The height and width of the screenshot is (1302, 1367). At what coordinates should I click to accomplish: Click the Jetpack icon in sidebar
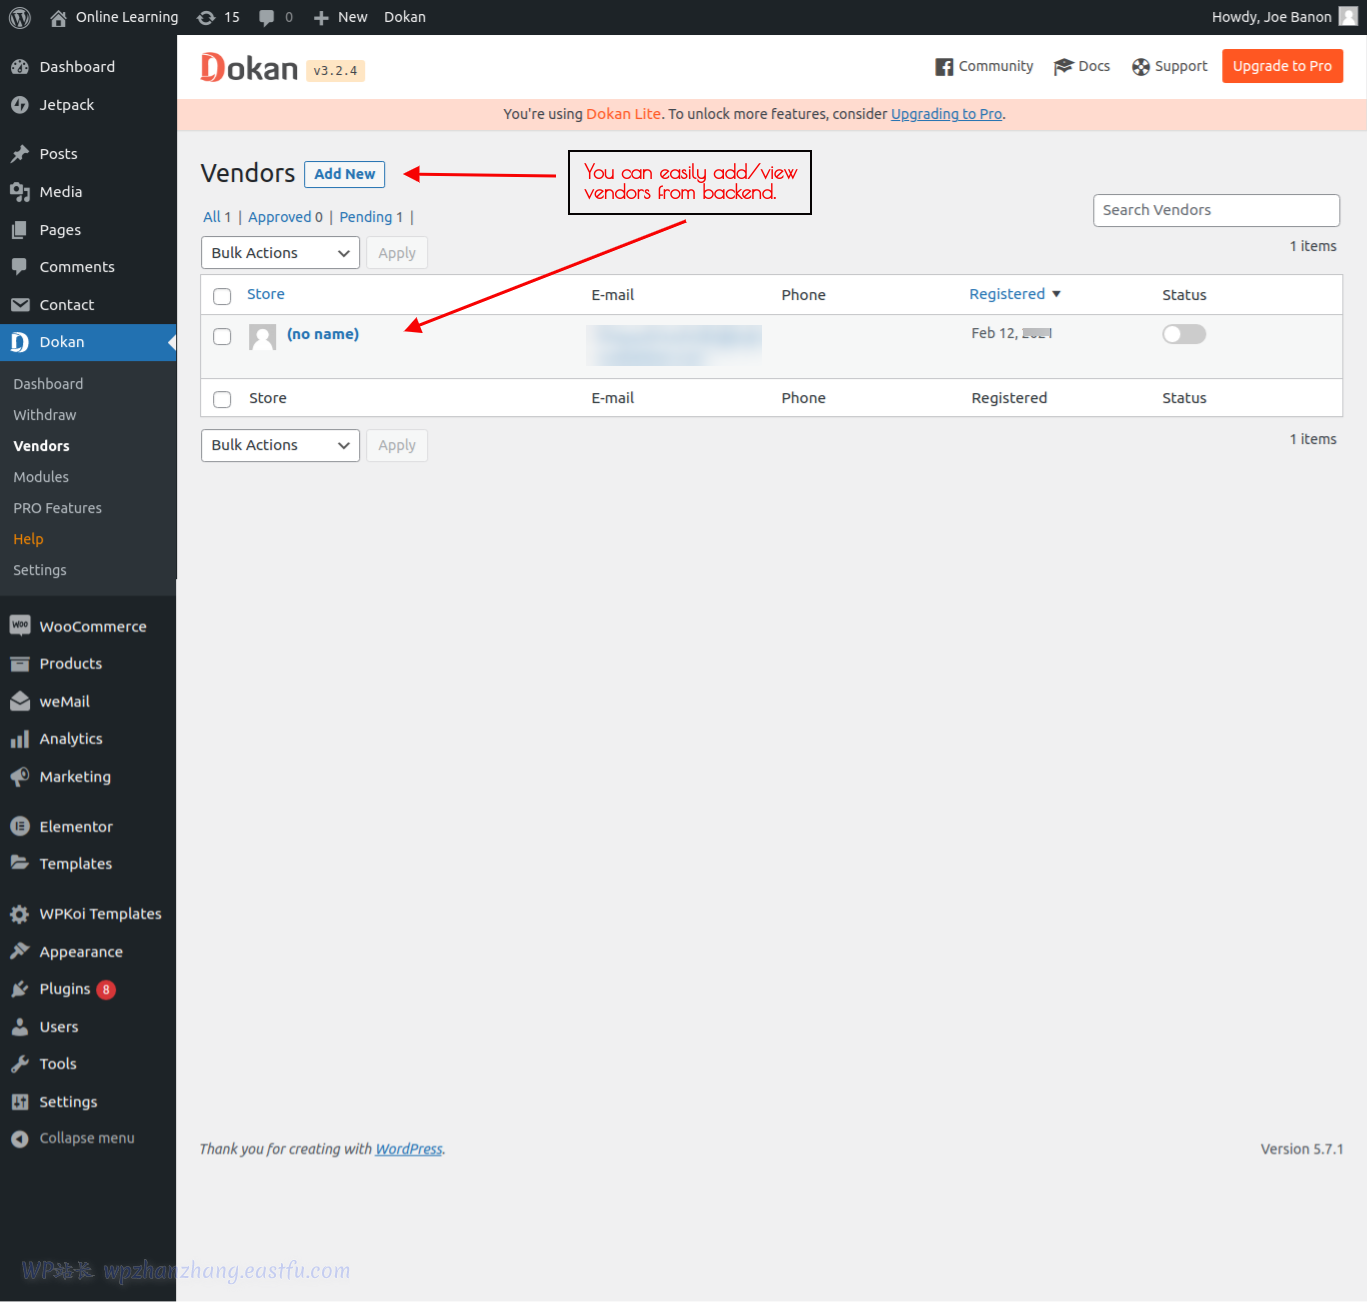tap(20, 105)
